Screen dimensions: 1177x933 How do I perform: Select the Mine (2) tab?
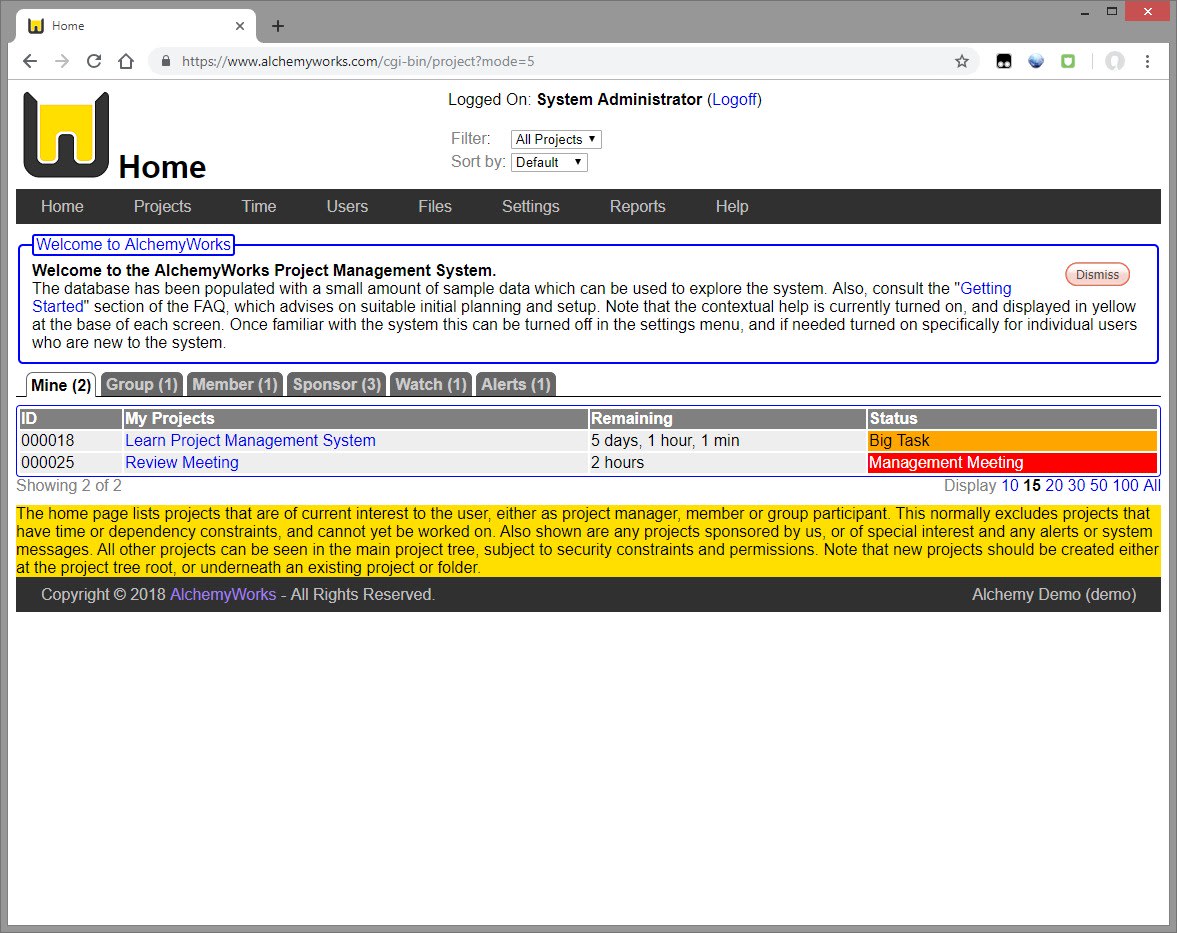pyautogui.click(x=61, y=385)
